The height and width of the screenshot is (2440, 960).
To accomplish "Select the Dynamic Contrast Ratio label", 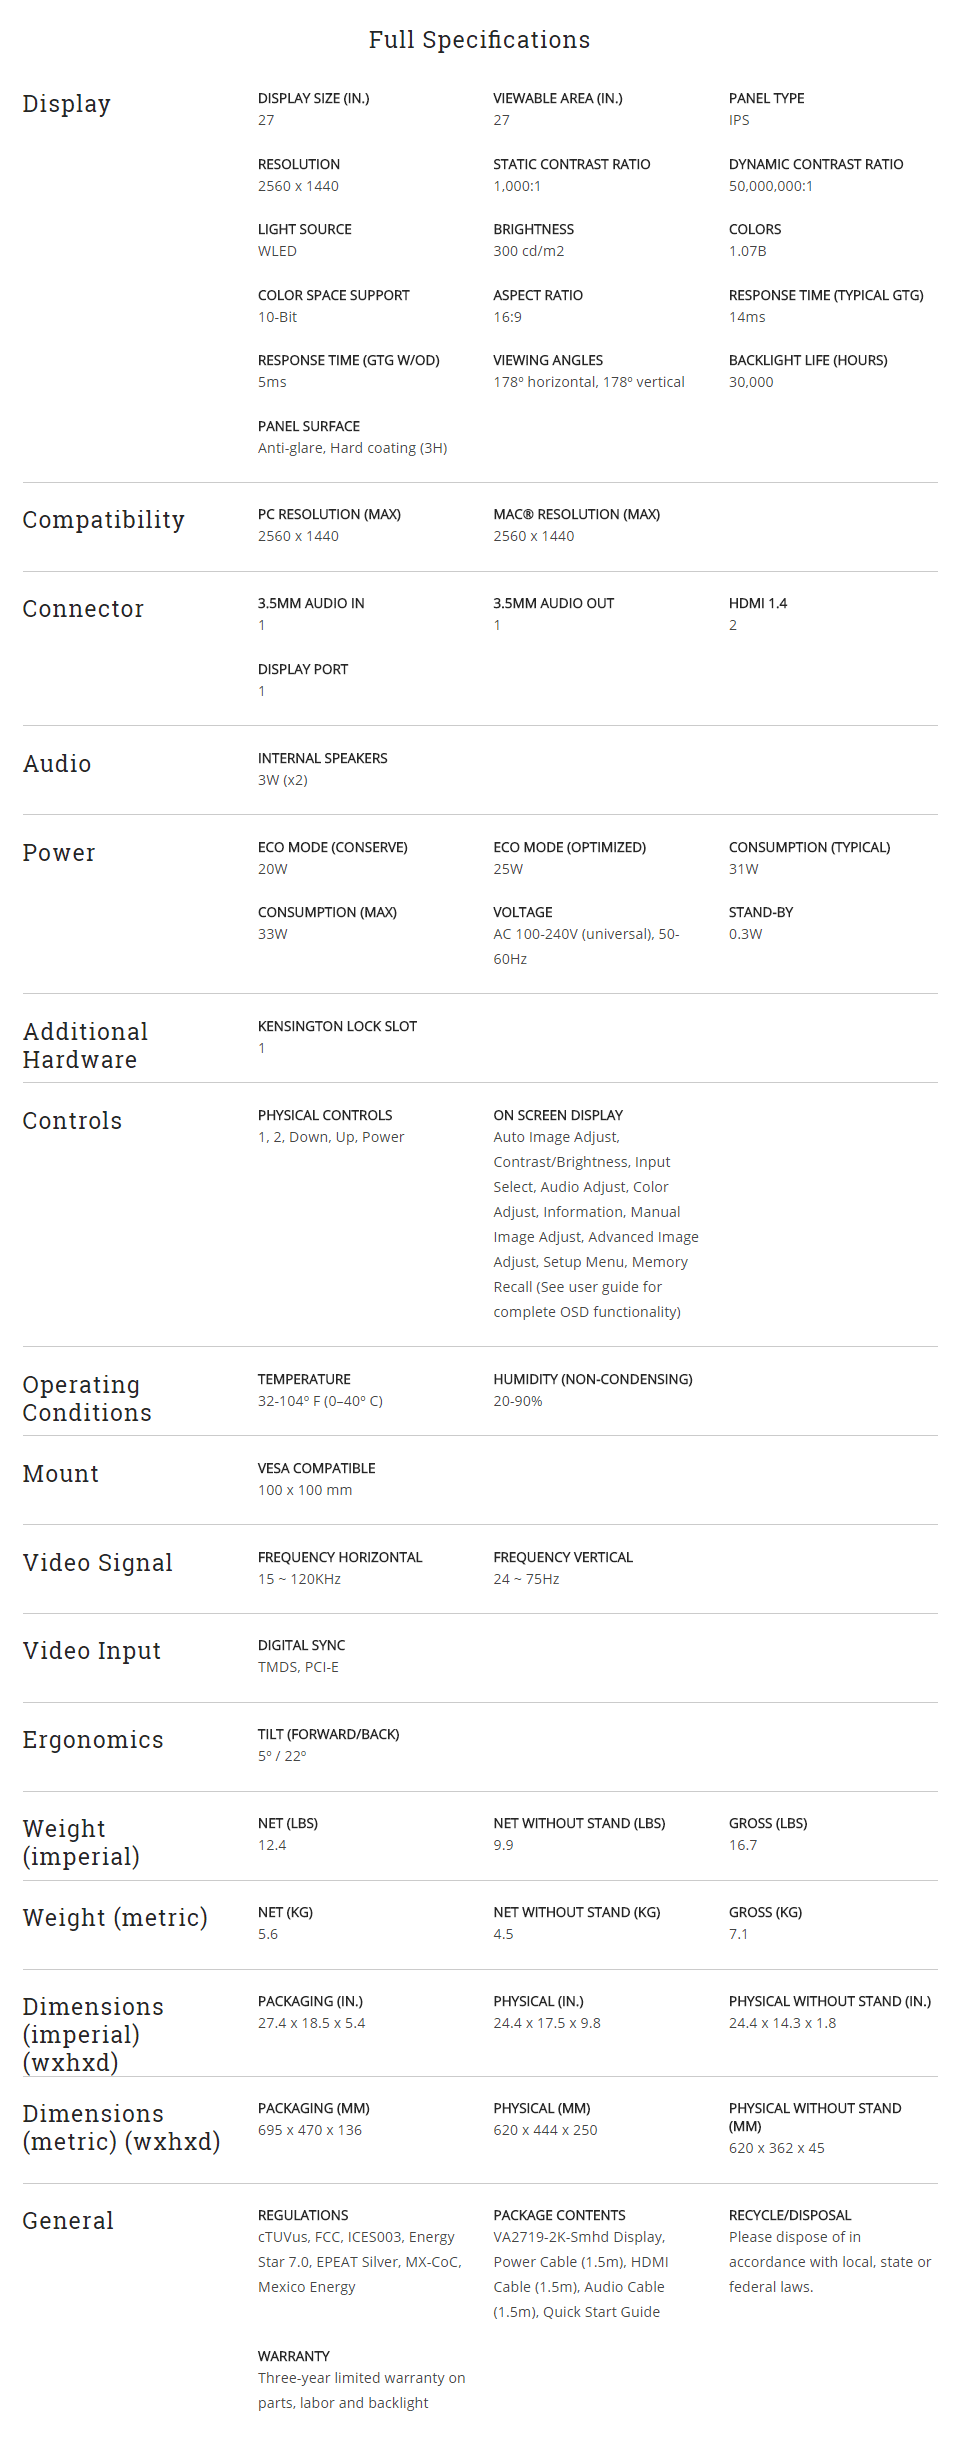I will click(x=816, y=164).
